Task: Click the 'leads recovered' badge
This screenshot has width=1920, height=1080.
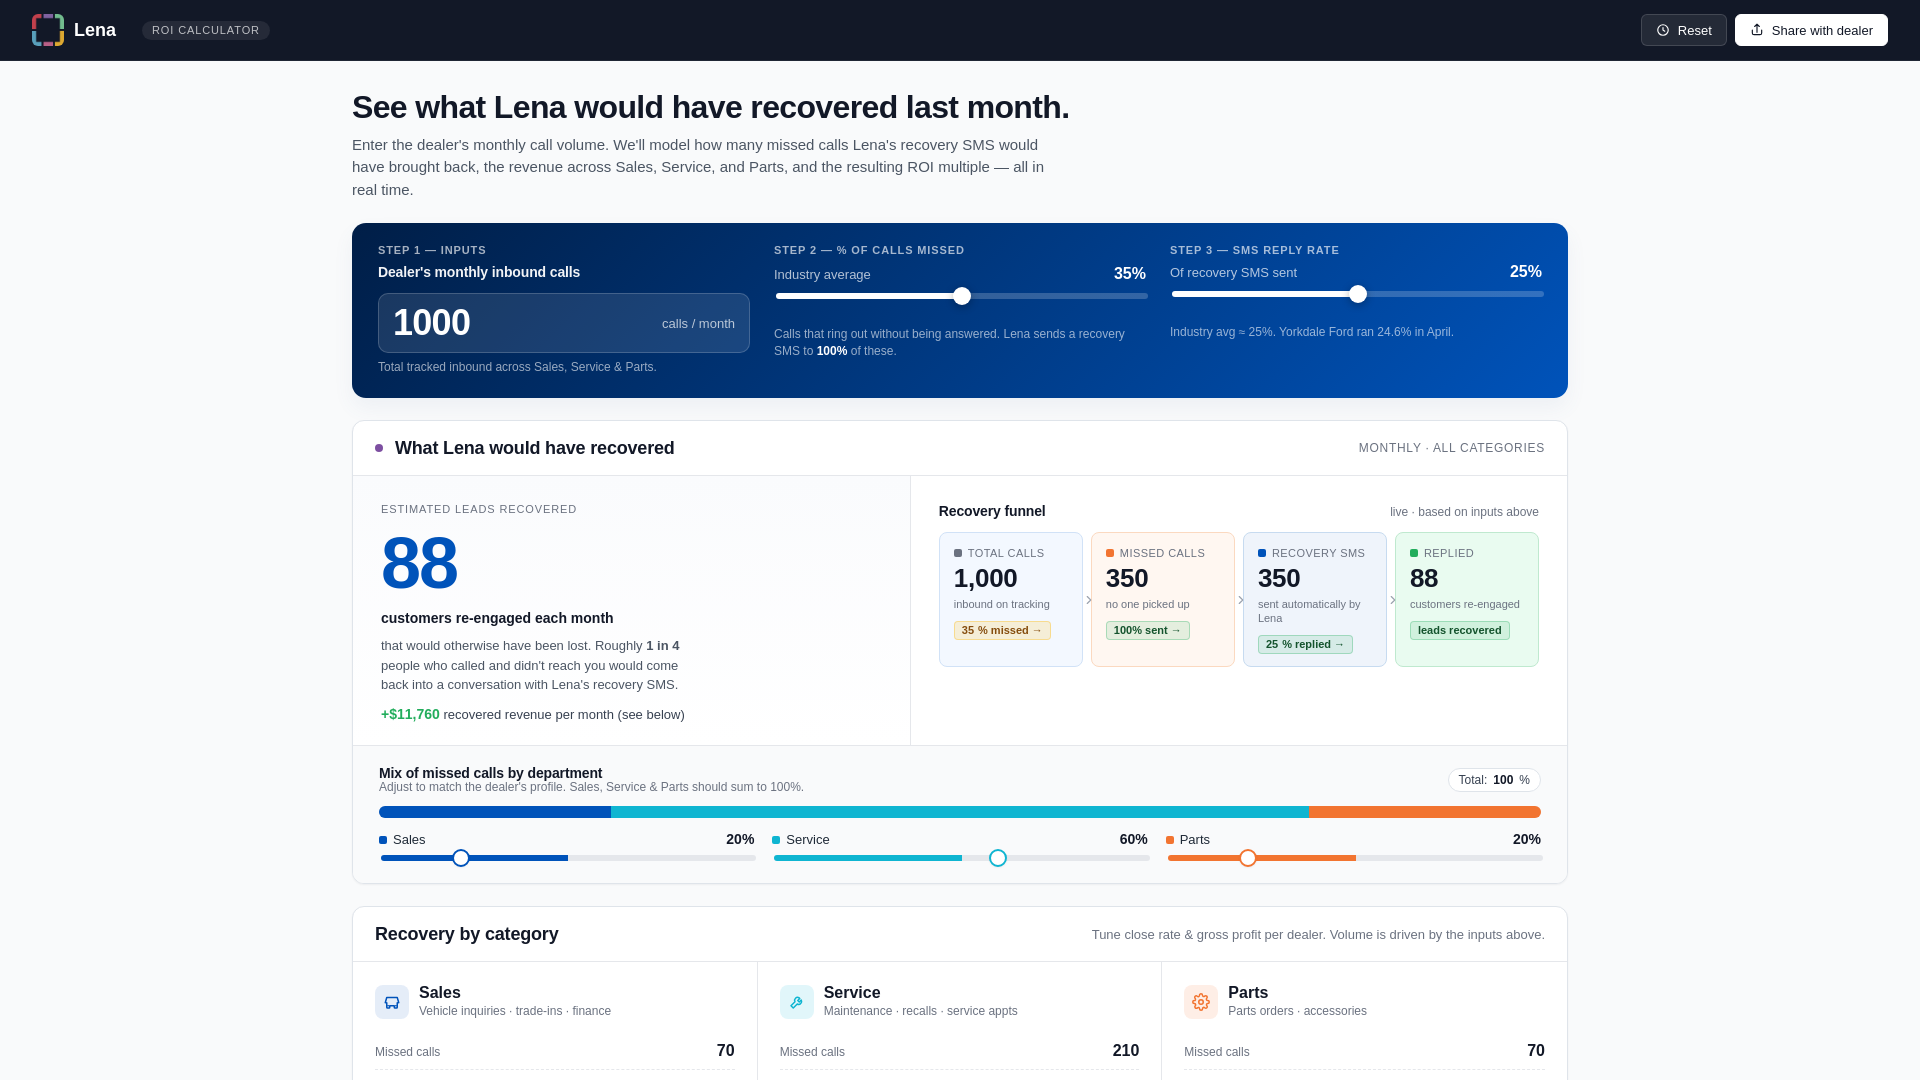Action: tap(1460, 630)
